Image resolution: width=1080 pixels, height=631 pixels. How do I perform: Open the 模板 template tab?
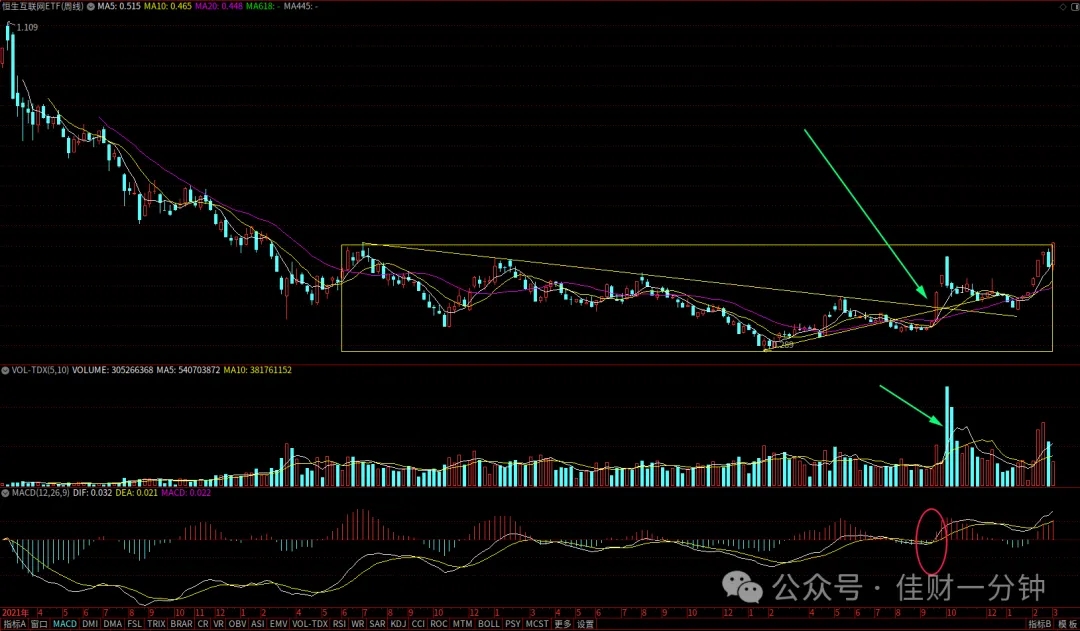point(1067,623)
